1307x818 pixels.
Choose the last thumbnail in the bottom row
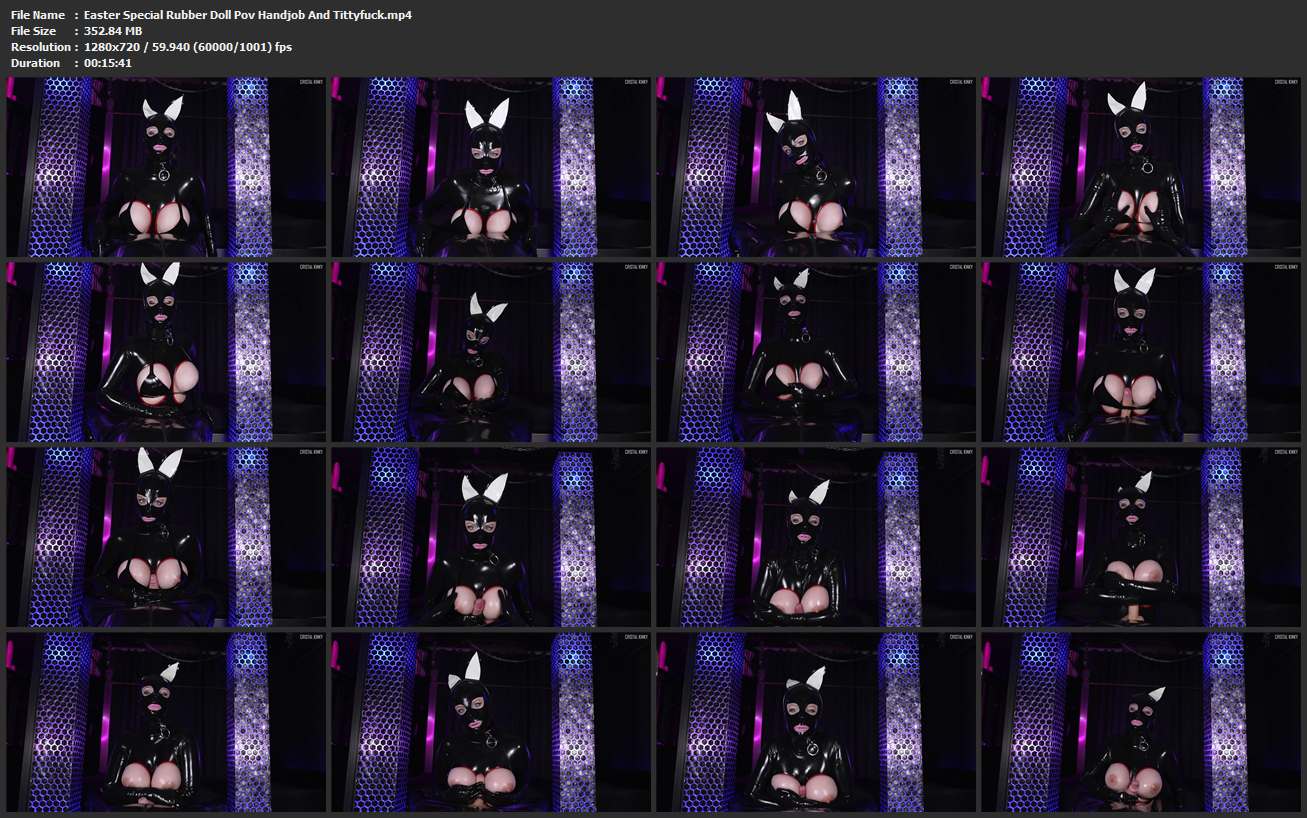coord(1141,721)
